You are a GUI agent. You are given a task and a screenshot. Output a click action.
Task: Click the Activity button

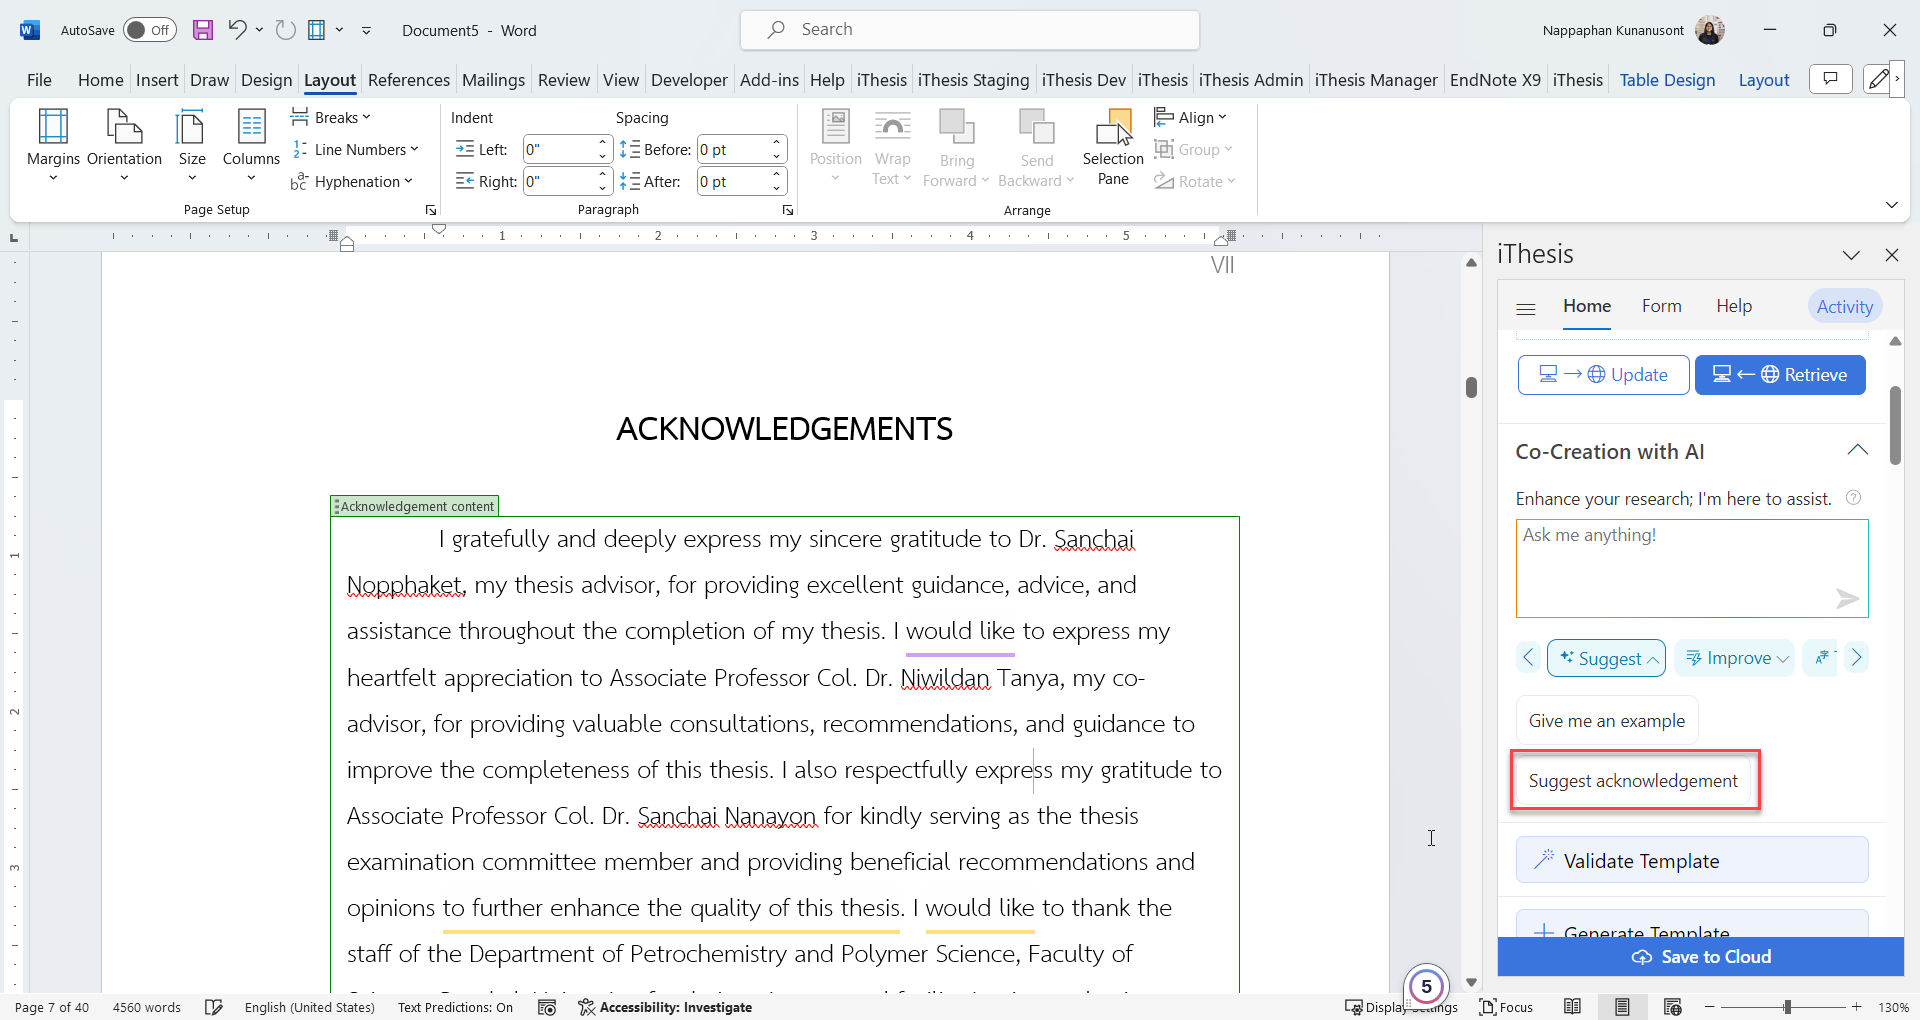click(1844, 306)
